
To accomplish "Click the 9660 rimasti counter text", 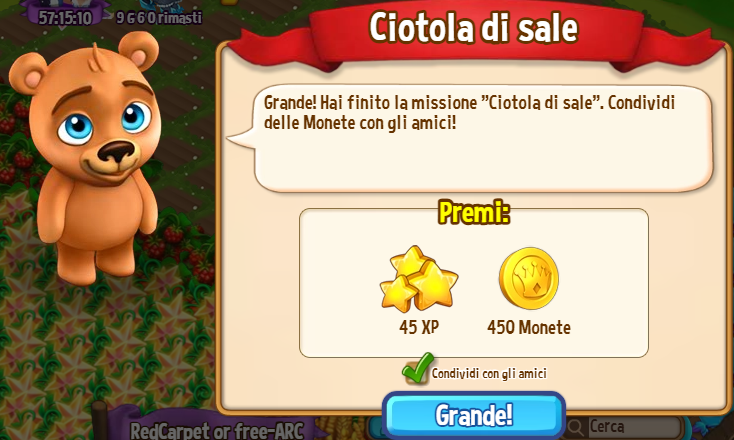I will pyautogui.click(x=159, y=18).
